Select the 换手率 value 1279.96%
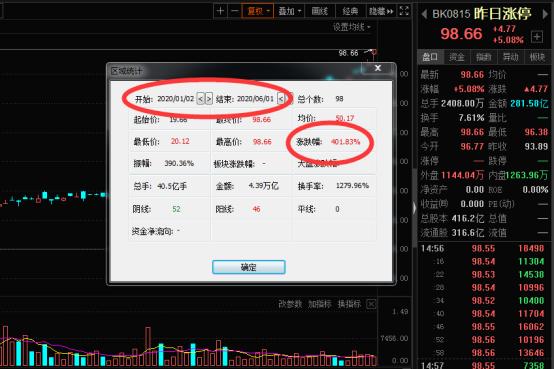Image resolution: width=554 pixels, height=369 pixels. (x=352, y=186)
